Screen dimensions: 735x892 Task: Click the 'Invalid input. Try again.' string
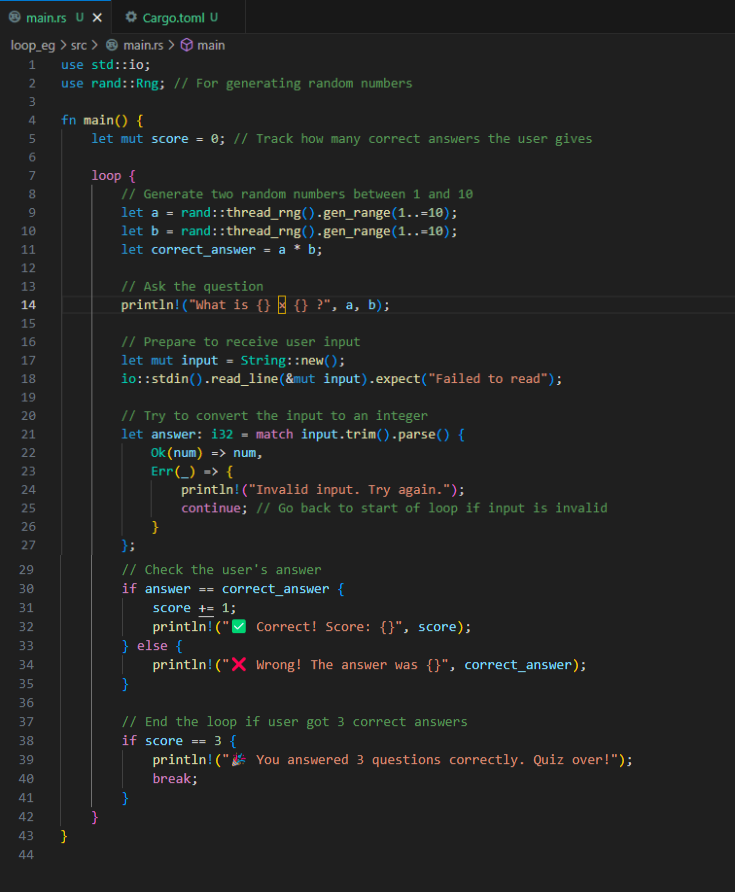click(x=350, y=490)
